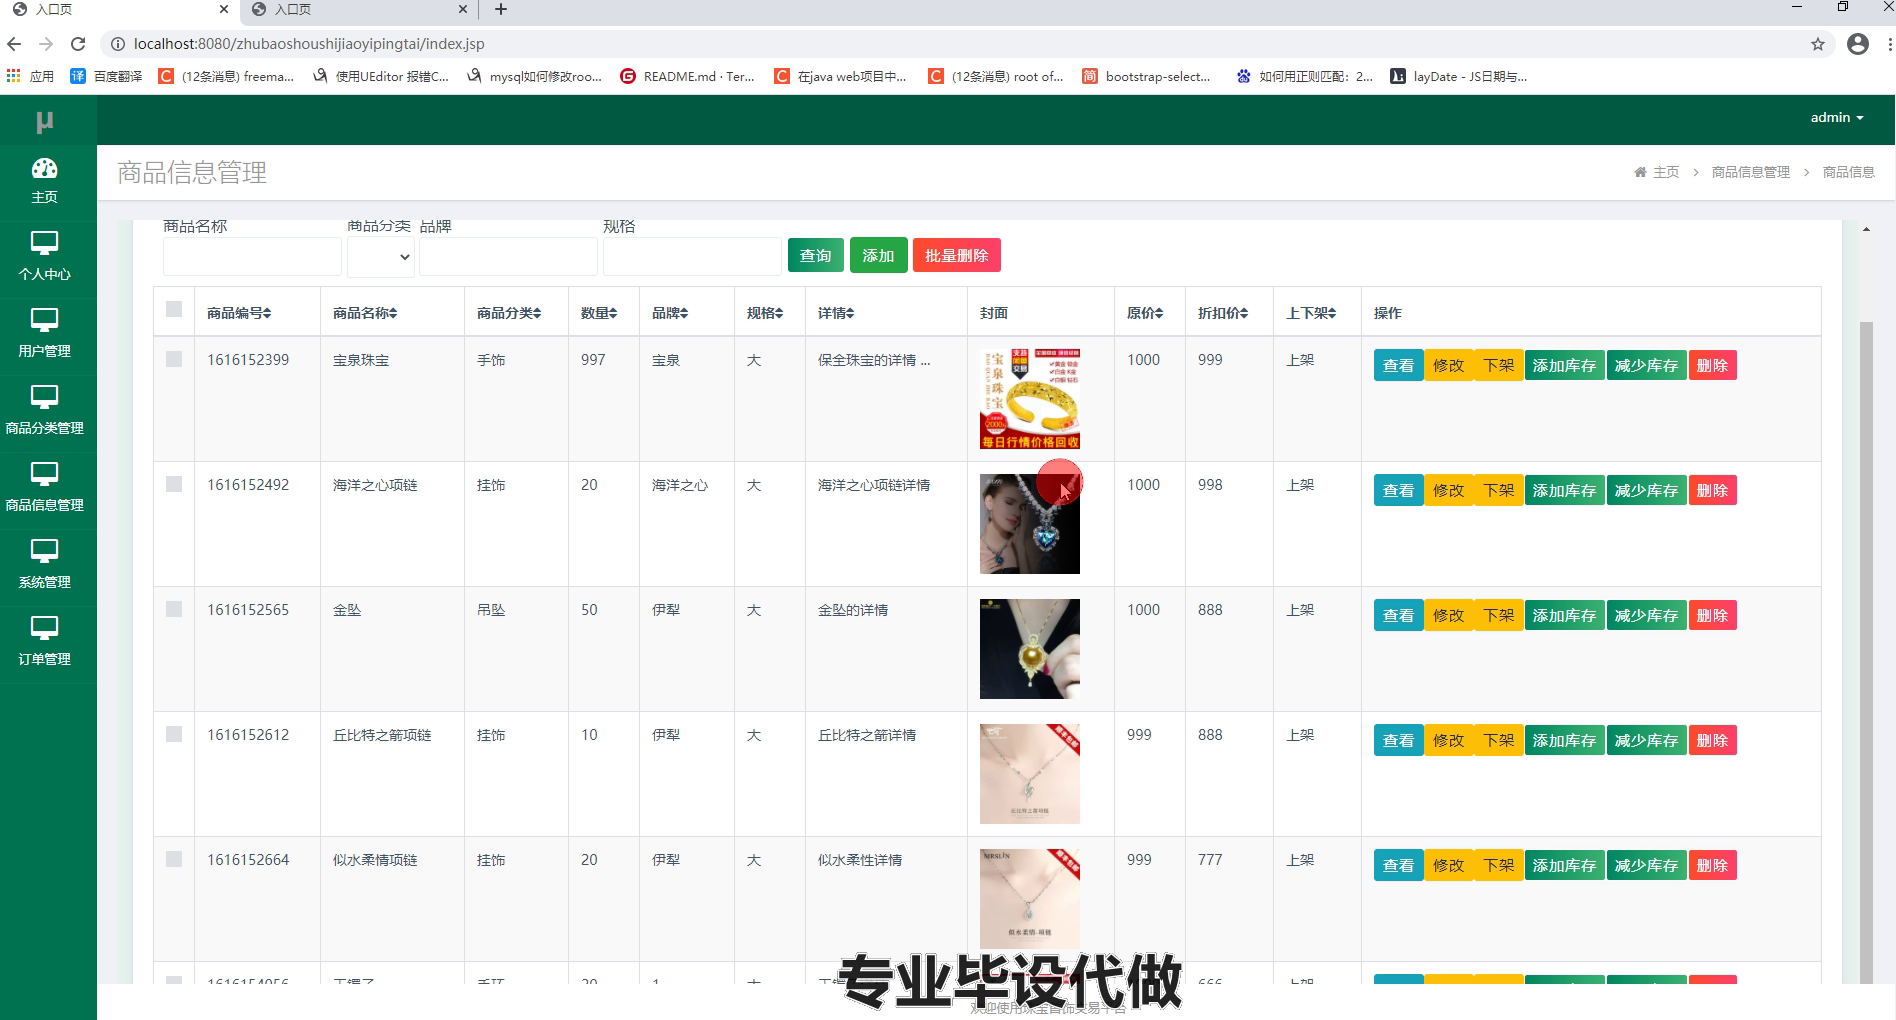1896x1020 pixels.
Task: Tick the select-all checkbox in table header
Action: coord(174,309)
